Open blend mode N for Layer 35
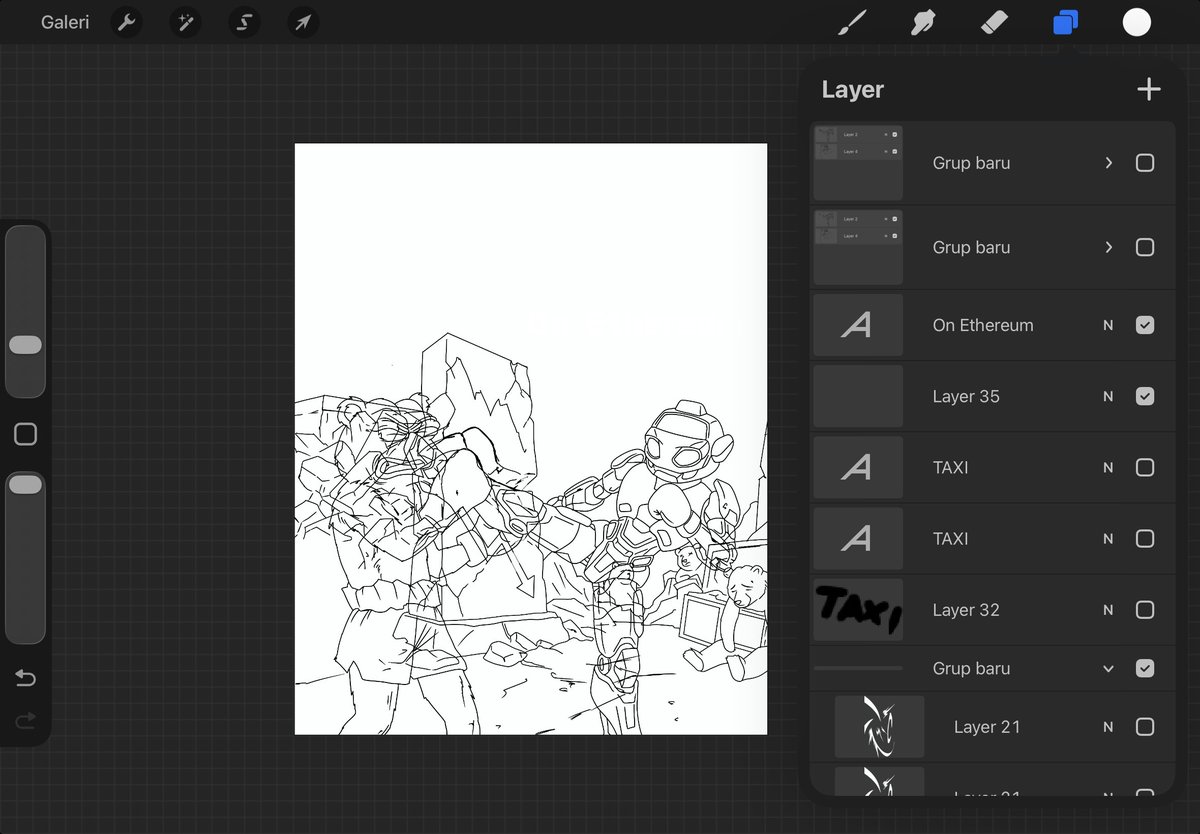The image size is (1200, 834). [x=1108, y=396]
